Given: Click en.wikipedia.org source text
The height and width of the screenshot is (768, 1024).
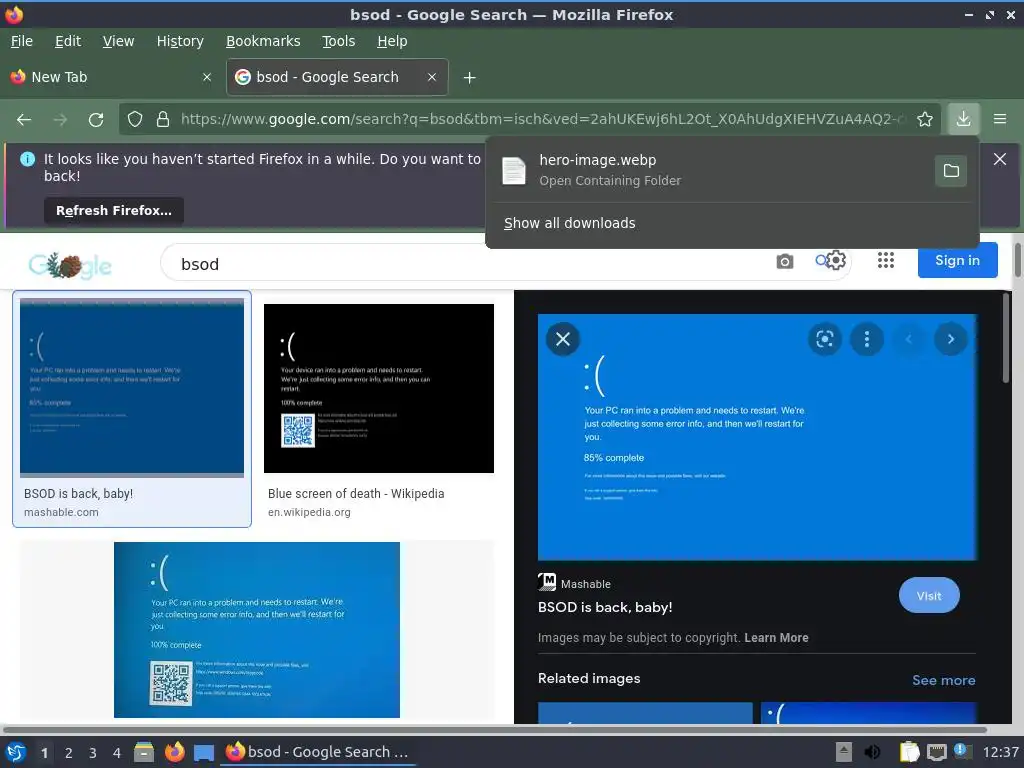Looking at the screenshot, I should 309,513.
